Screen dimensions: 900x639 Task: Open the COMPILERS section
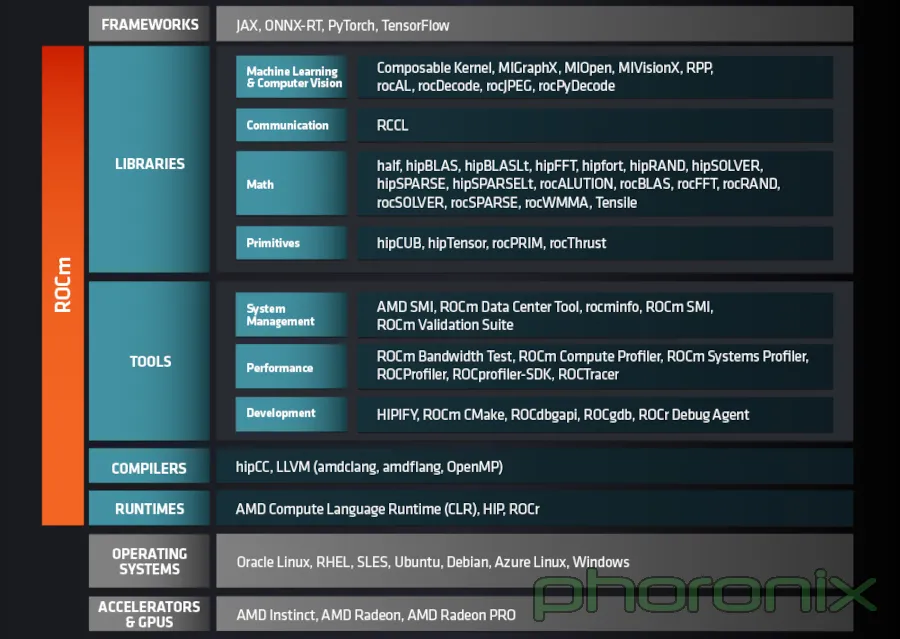pyautogui.click(x=149, y=467)
